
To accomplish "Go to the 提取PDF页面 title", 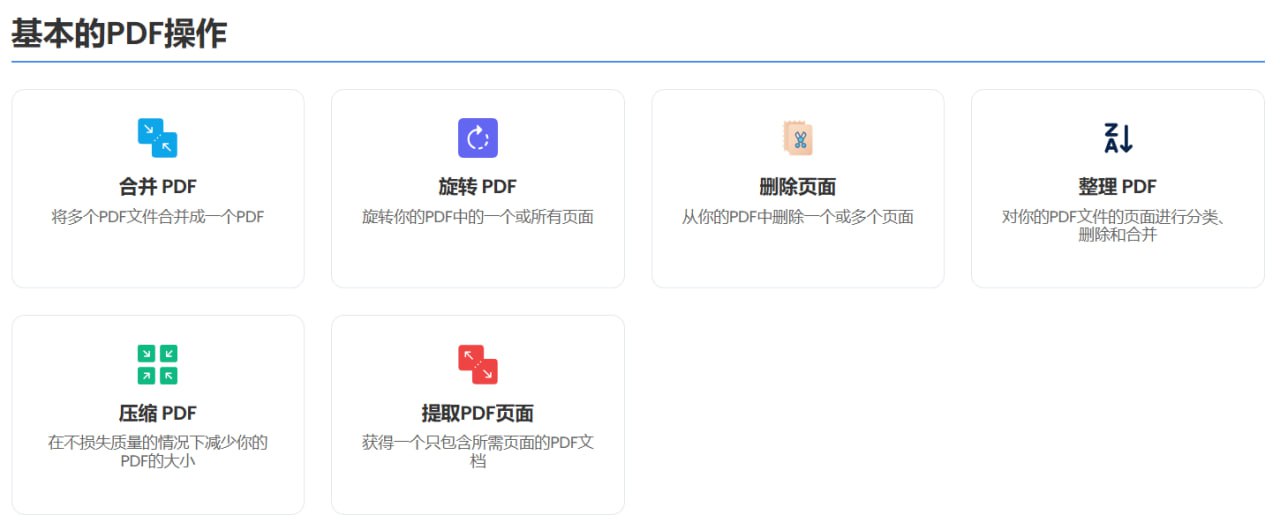I will click(x=477, y=414).
